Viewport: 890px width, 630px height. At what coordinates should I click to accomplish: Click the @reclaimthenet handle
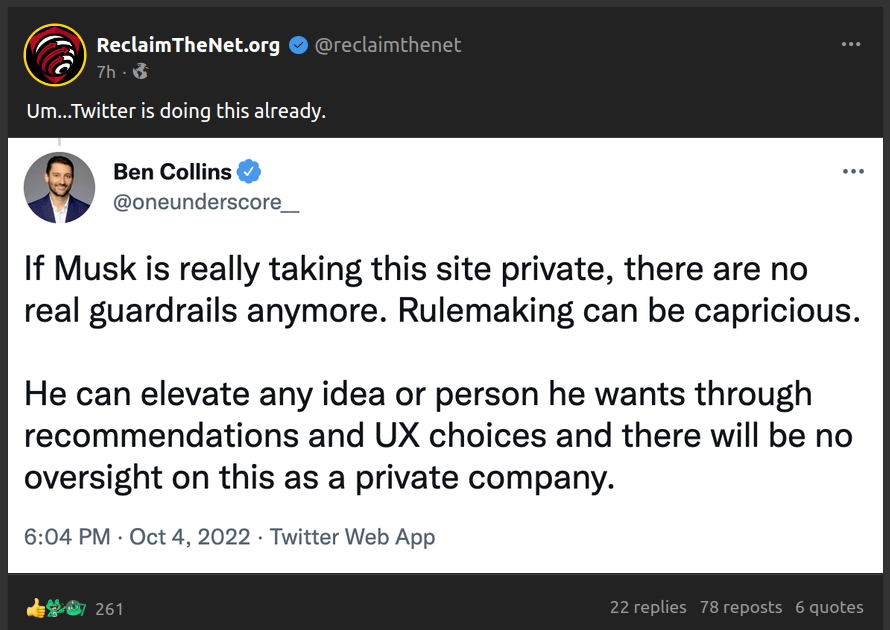tap(388, 45)
